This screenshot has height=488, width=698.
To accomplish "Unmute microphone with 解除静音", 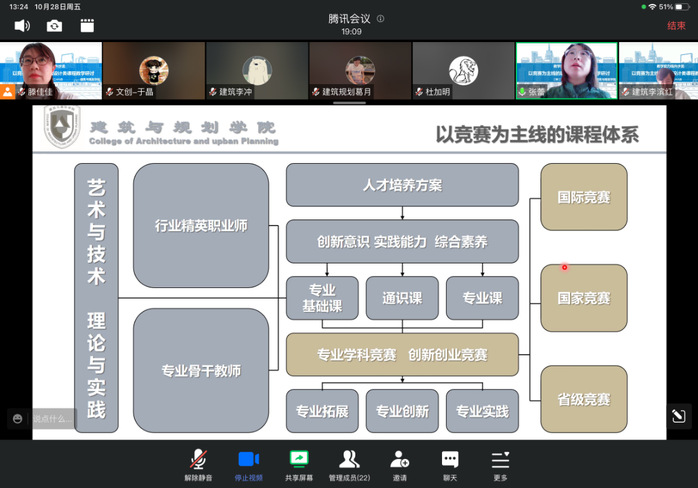I will 199,464.
